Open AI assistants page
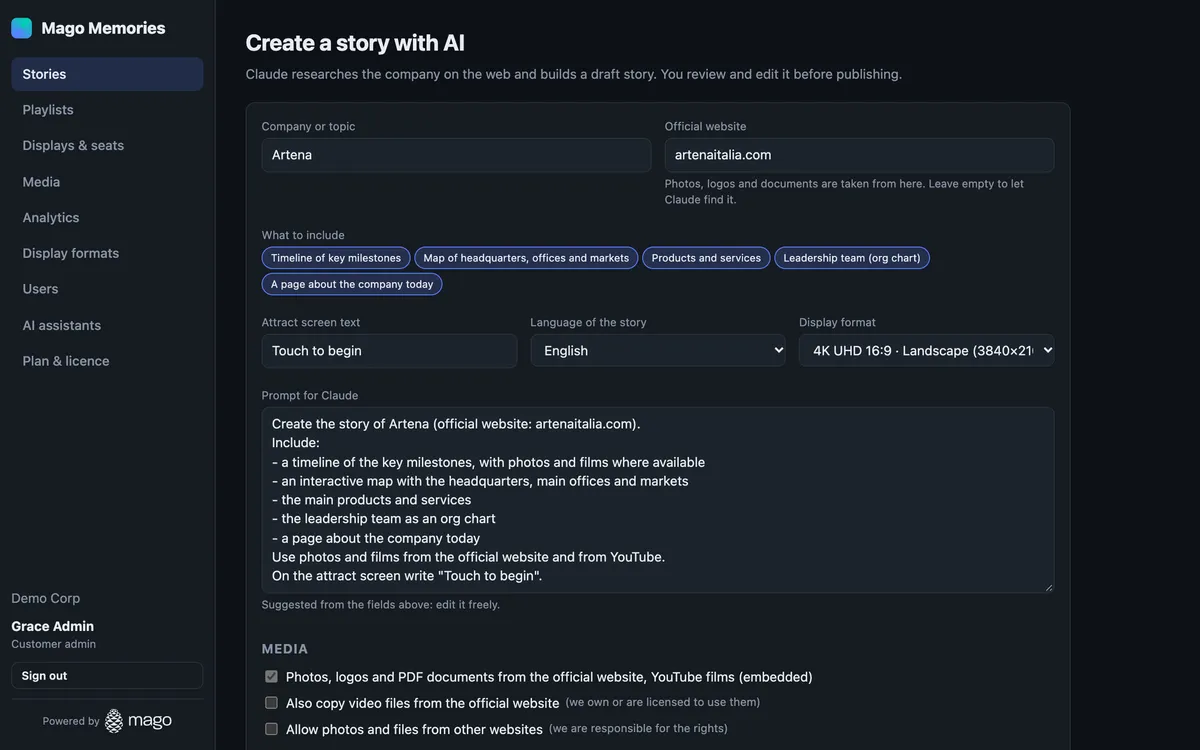Screen dimensions: 1200x750 (107, 325)
